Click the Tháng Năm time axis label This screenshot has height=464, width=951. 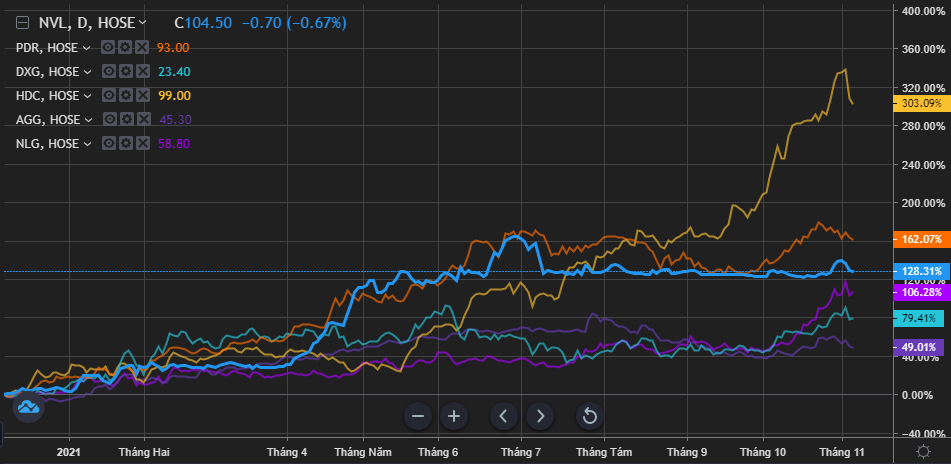pos(363,452)
